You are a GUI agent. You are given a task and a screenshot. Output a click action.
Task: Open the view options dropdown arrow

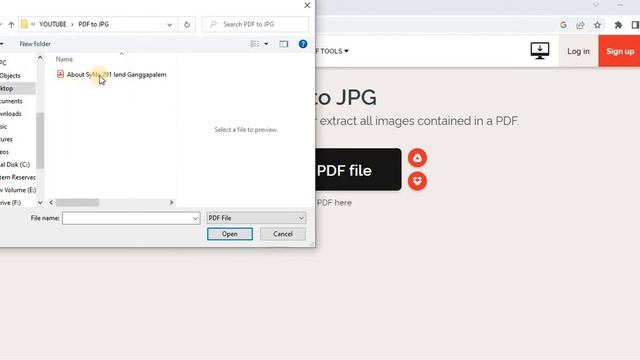click(266, 44)
